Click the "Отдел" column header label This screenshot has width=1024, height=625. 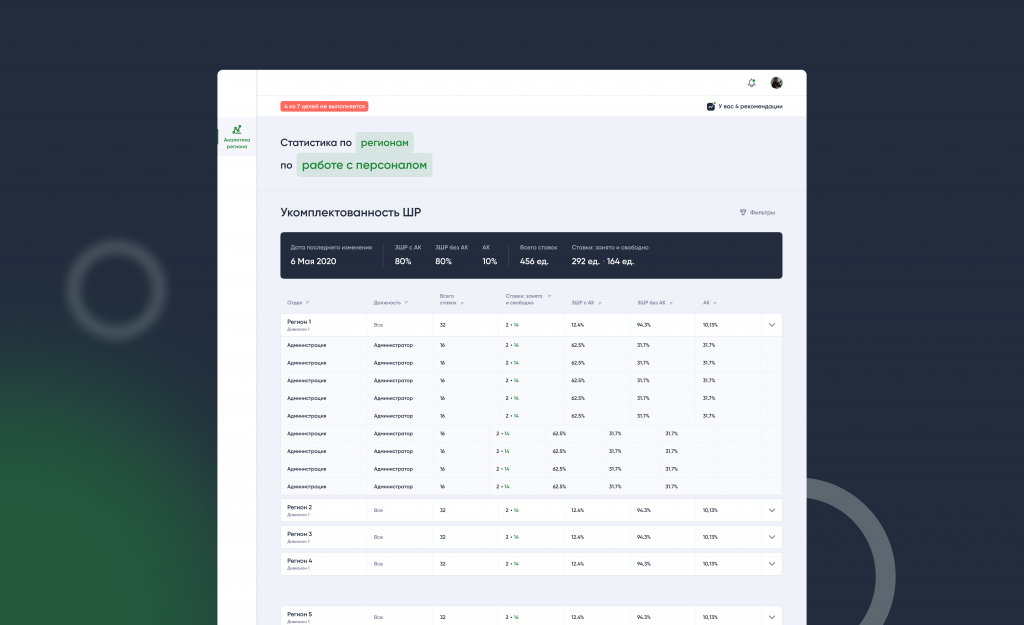[295, 303]
